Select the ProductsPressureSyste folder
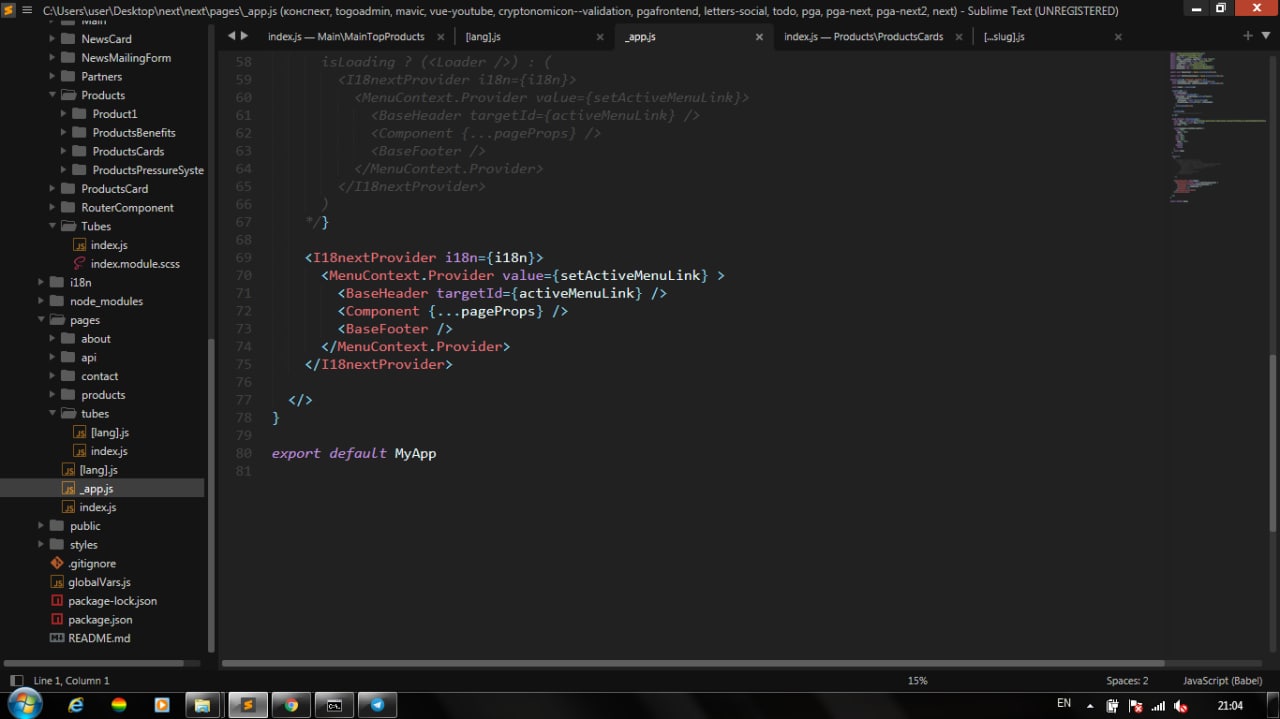This screenshot has width=1280, height=719. coord(148,170)
